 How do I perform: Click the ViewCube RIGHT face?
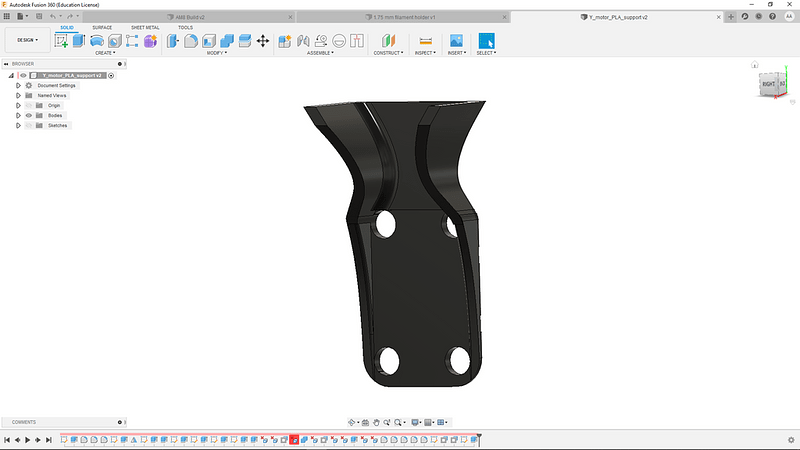pyautogui.click(x=768, y=84)
